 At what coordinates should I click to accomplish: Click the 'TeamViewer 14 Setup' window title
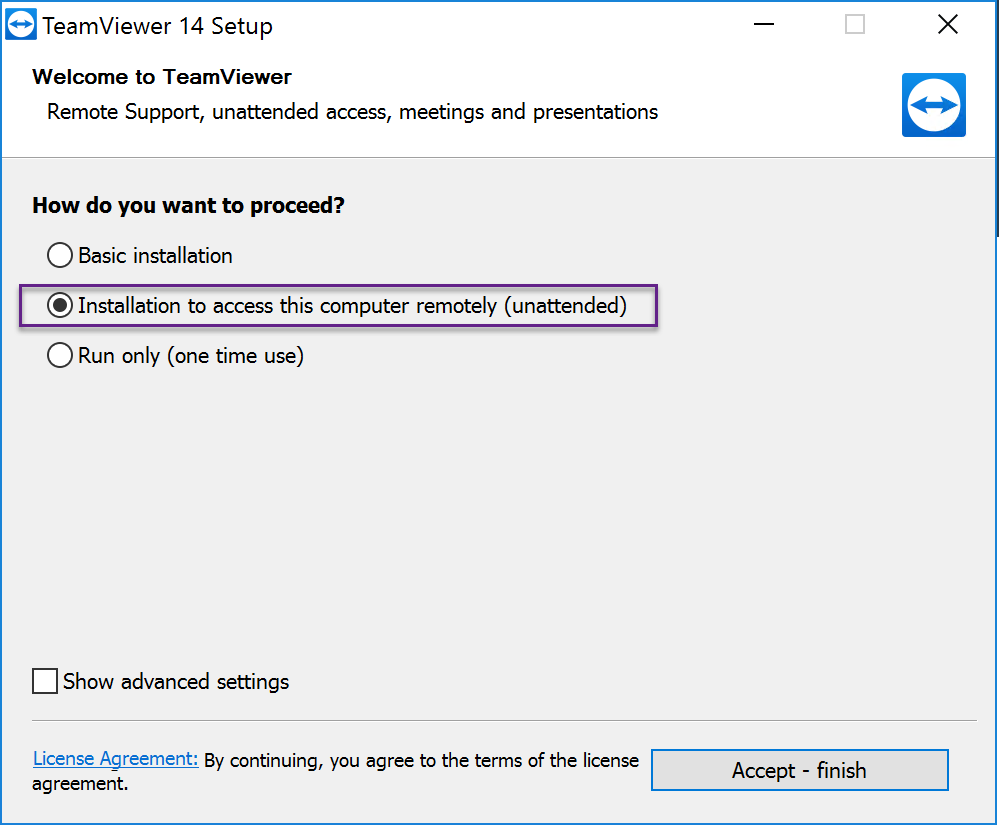(x=157, y=26)
